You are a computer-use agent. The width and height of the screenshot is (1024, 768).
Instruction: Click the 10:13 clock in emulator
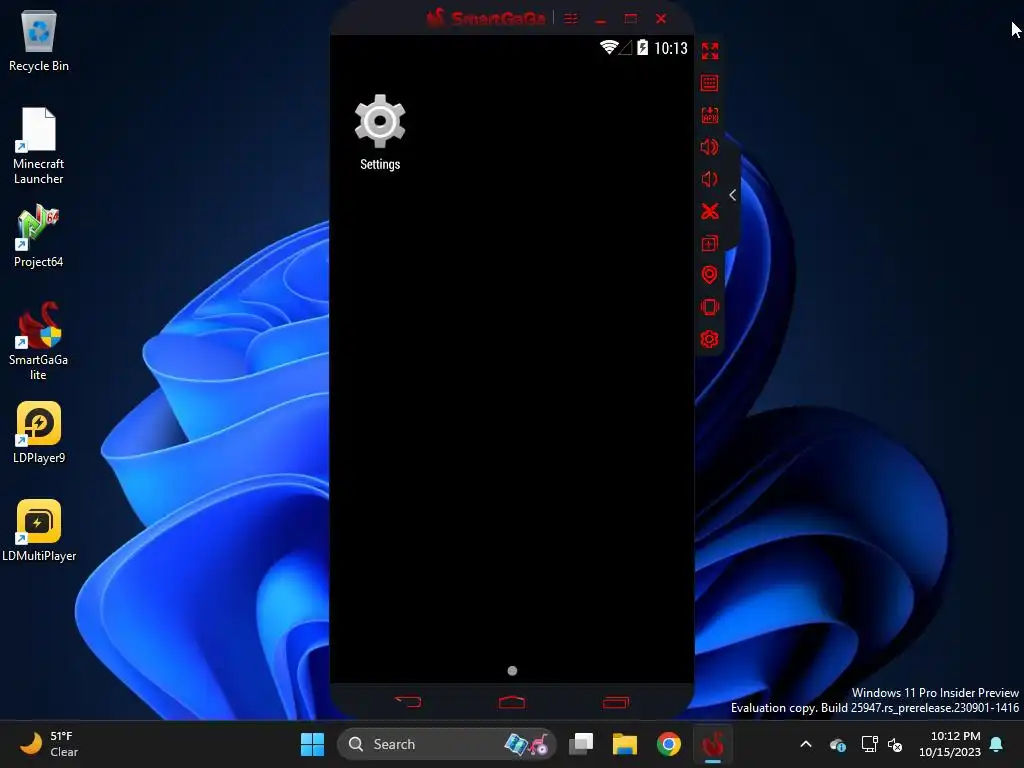click(671, 48)
